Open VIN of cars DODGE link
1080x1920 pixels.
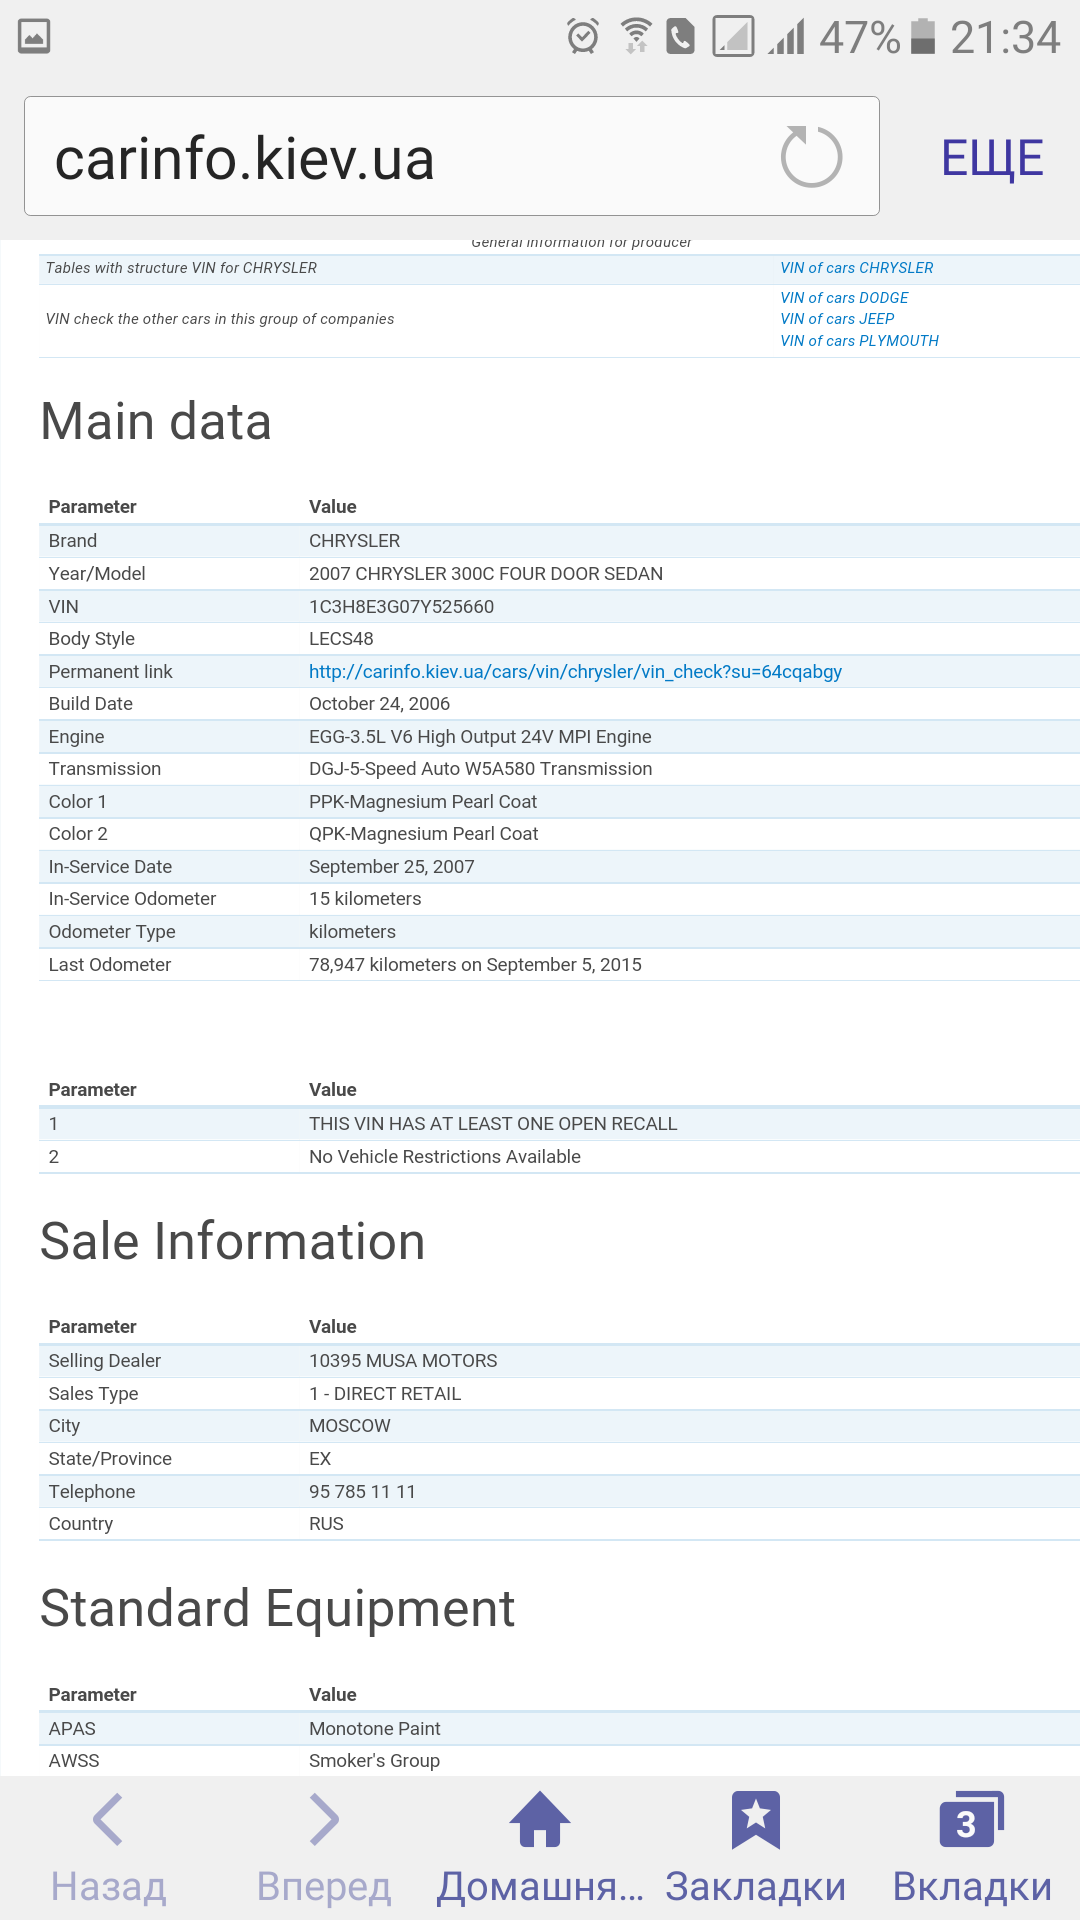coord(844,298)
